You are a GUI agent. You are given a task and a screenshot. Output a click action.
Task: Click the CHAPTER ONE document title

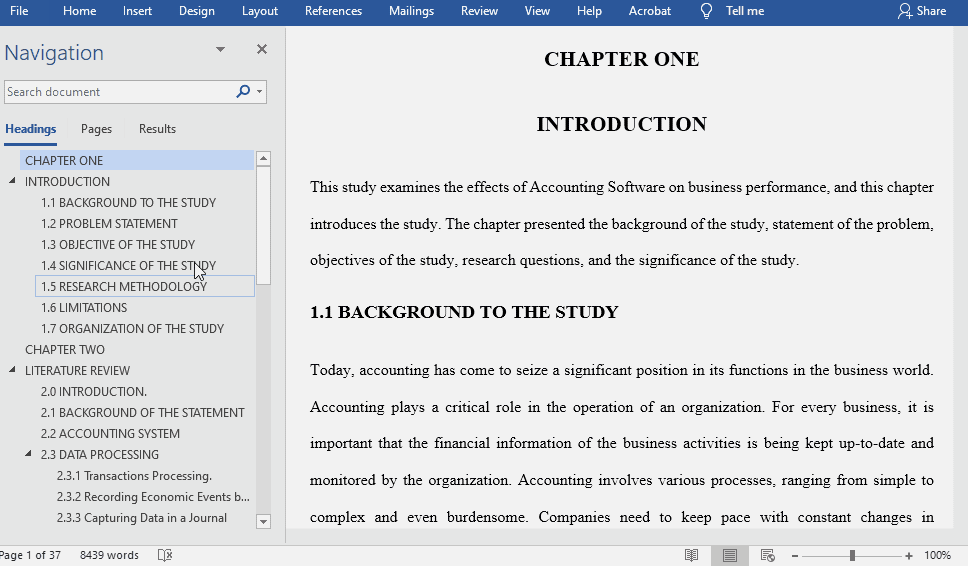tap(622, 59)
